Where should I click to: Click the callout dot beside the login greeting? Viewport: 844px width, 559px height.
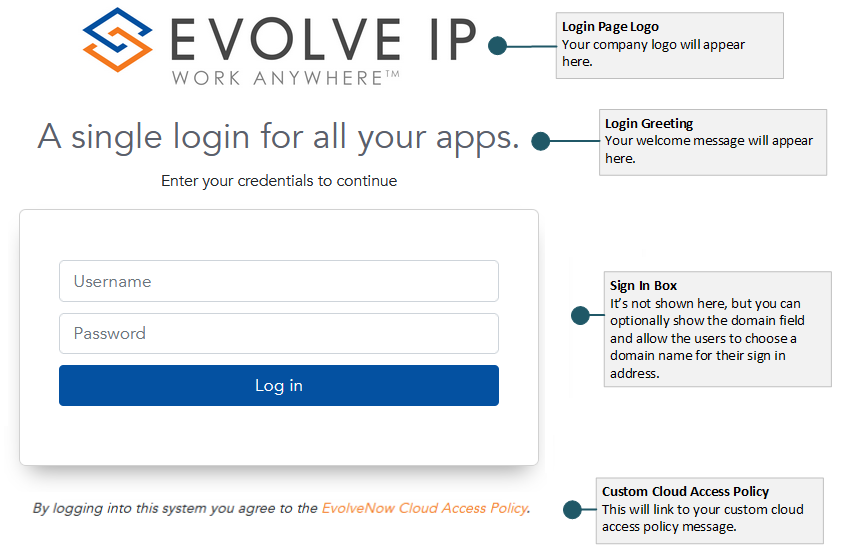pos(541,141)
